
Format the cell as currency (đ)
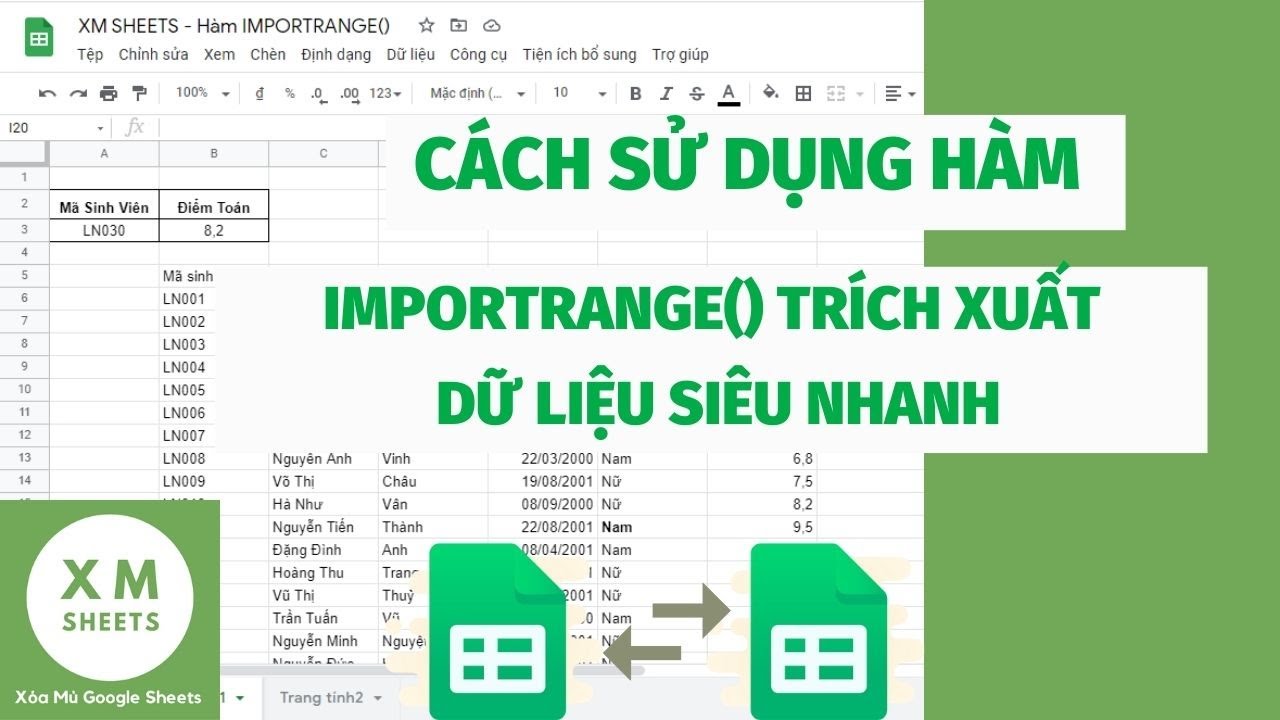pos(260,93)
